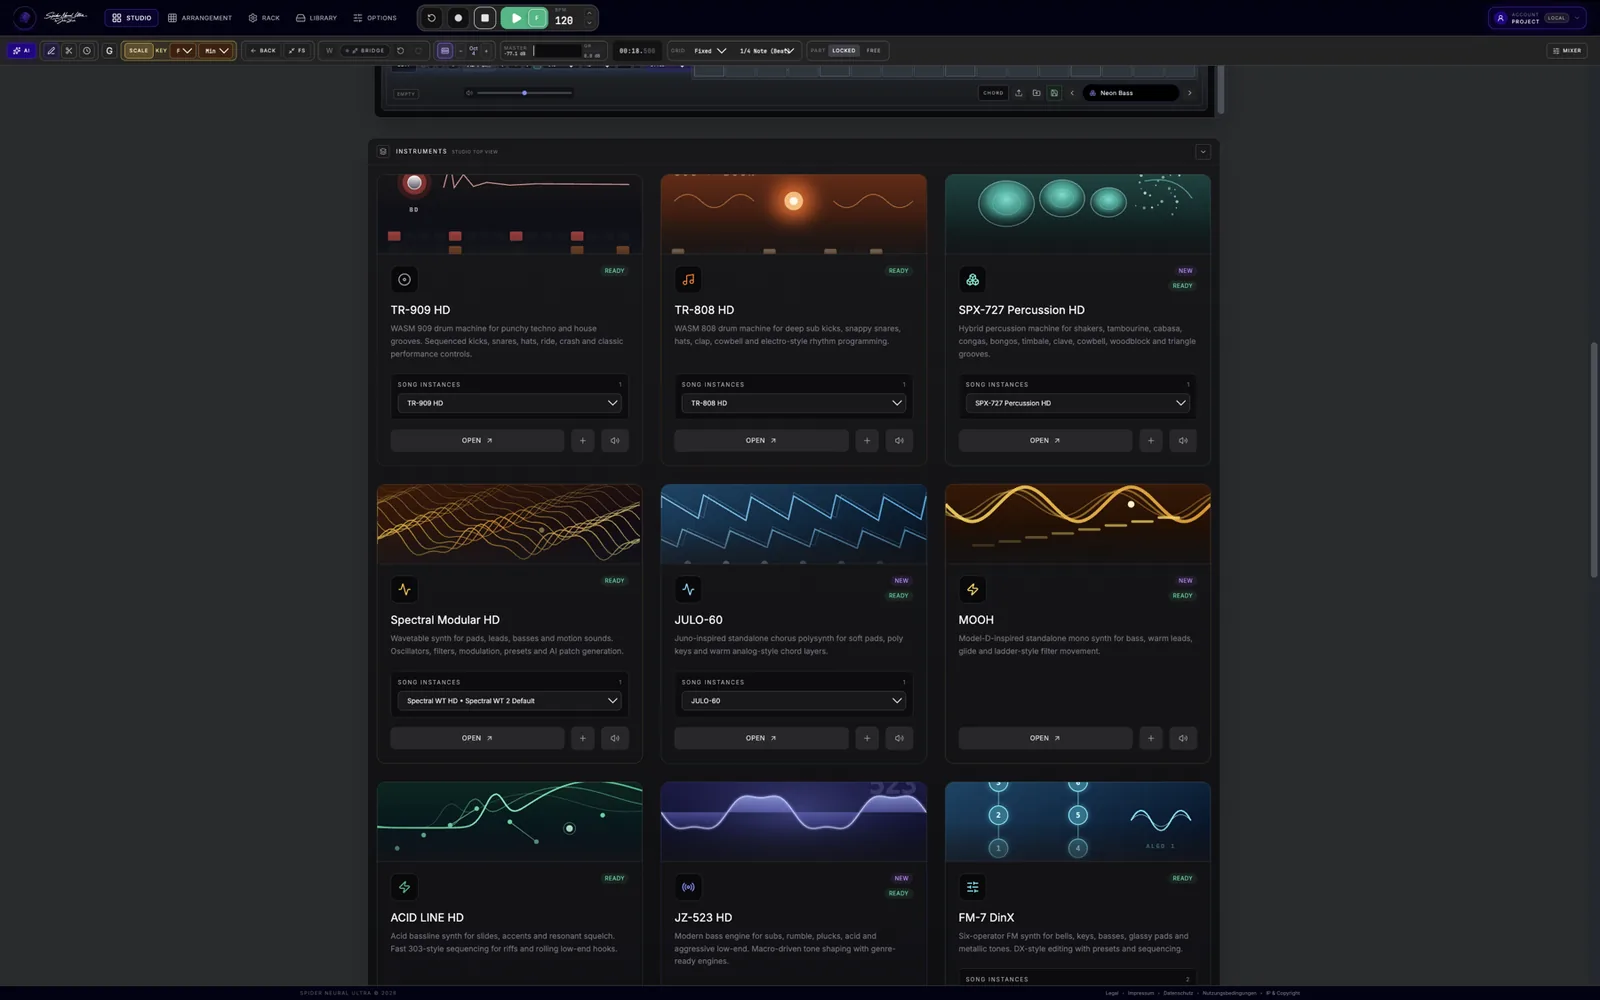Toggle the SCALE button
Screen dimensions: 1600x1000
point(138,50)
